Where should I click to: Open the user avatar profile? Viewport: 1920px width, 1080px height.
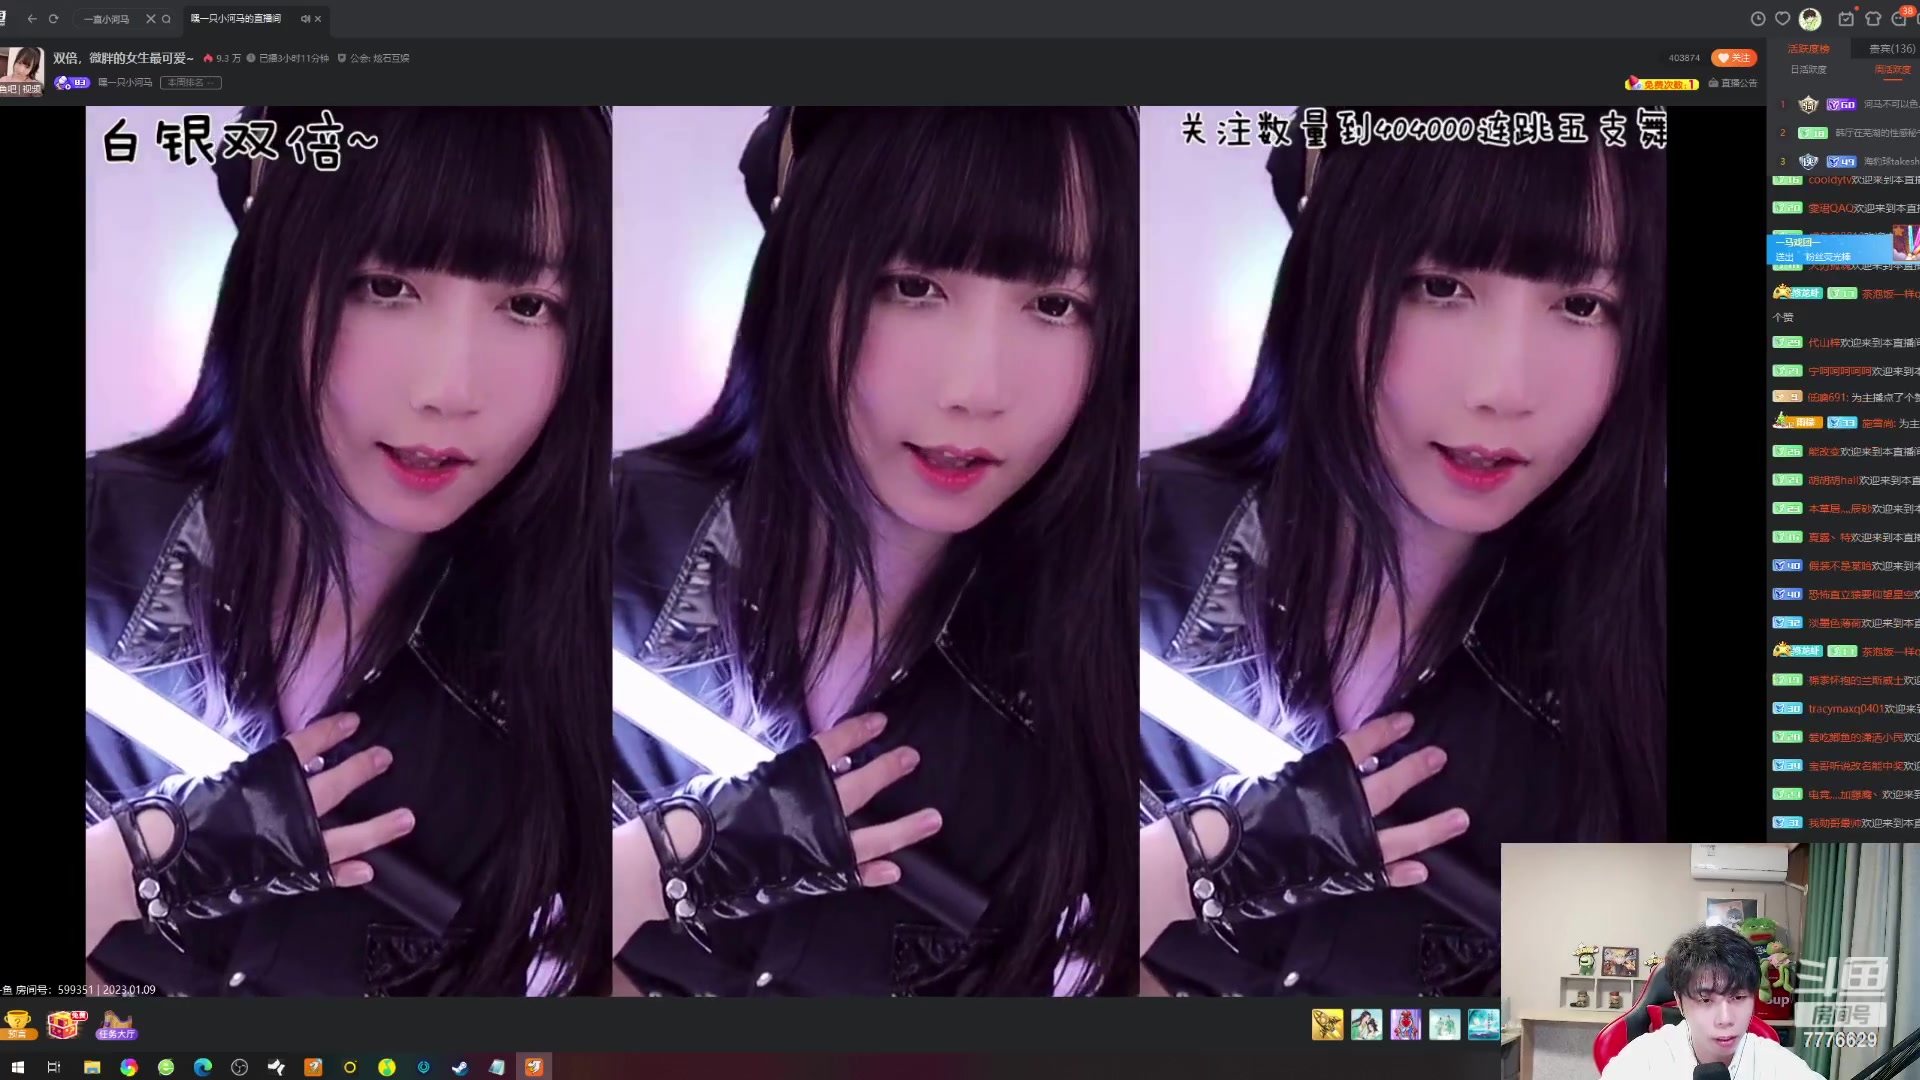[1810, 19]
